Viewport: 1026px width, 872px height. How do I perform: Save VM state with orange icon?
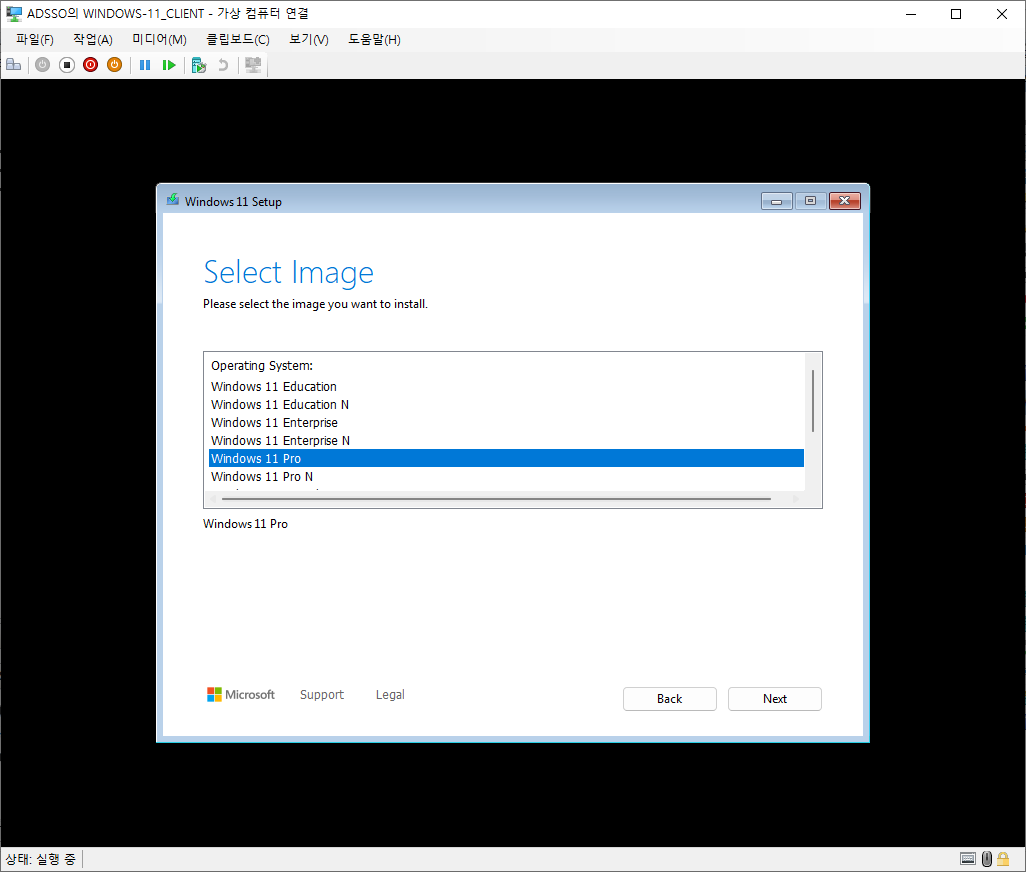115,65
